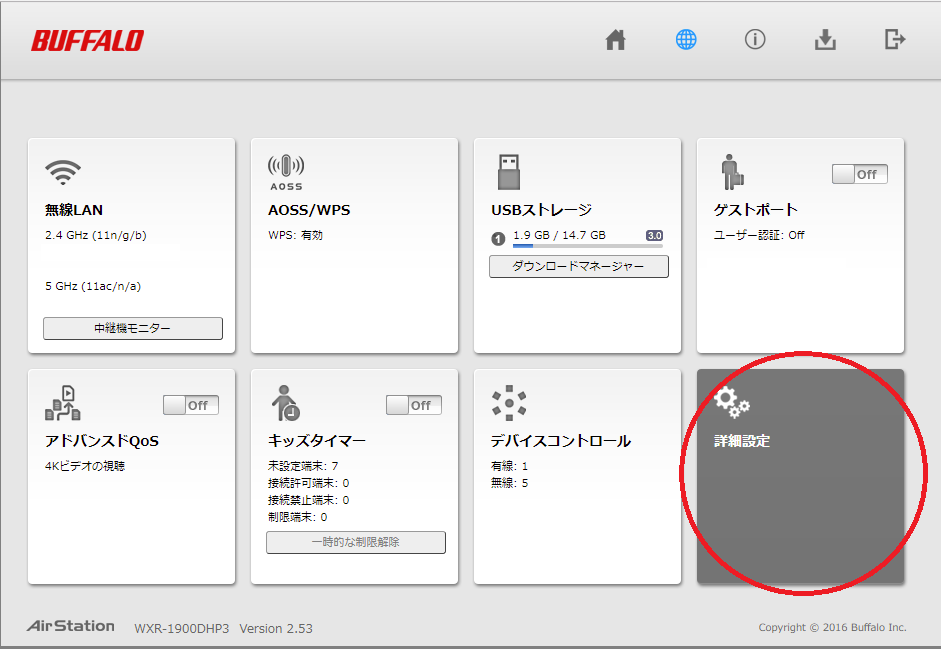The width and height of the screenshot is (941, 649).
Task: Open the ゲストポート heading
Action: pos(756,210)
